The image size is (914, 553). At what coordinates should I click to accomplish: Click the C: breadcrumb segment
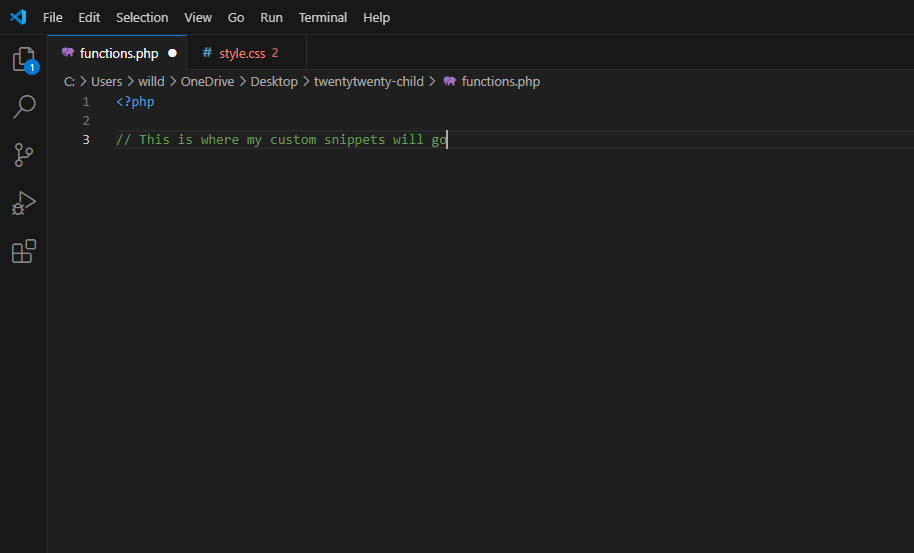69,82
